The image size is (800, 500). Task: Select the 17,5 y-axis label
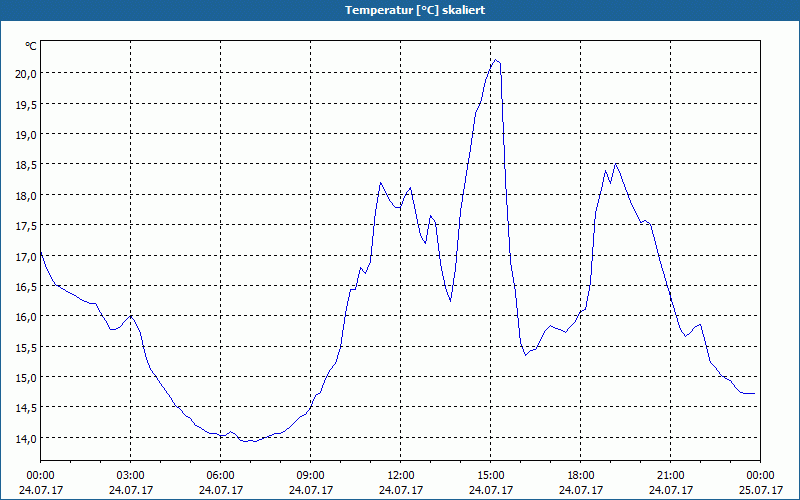[26, 226]
